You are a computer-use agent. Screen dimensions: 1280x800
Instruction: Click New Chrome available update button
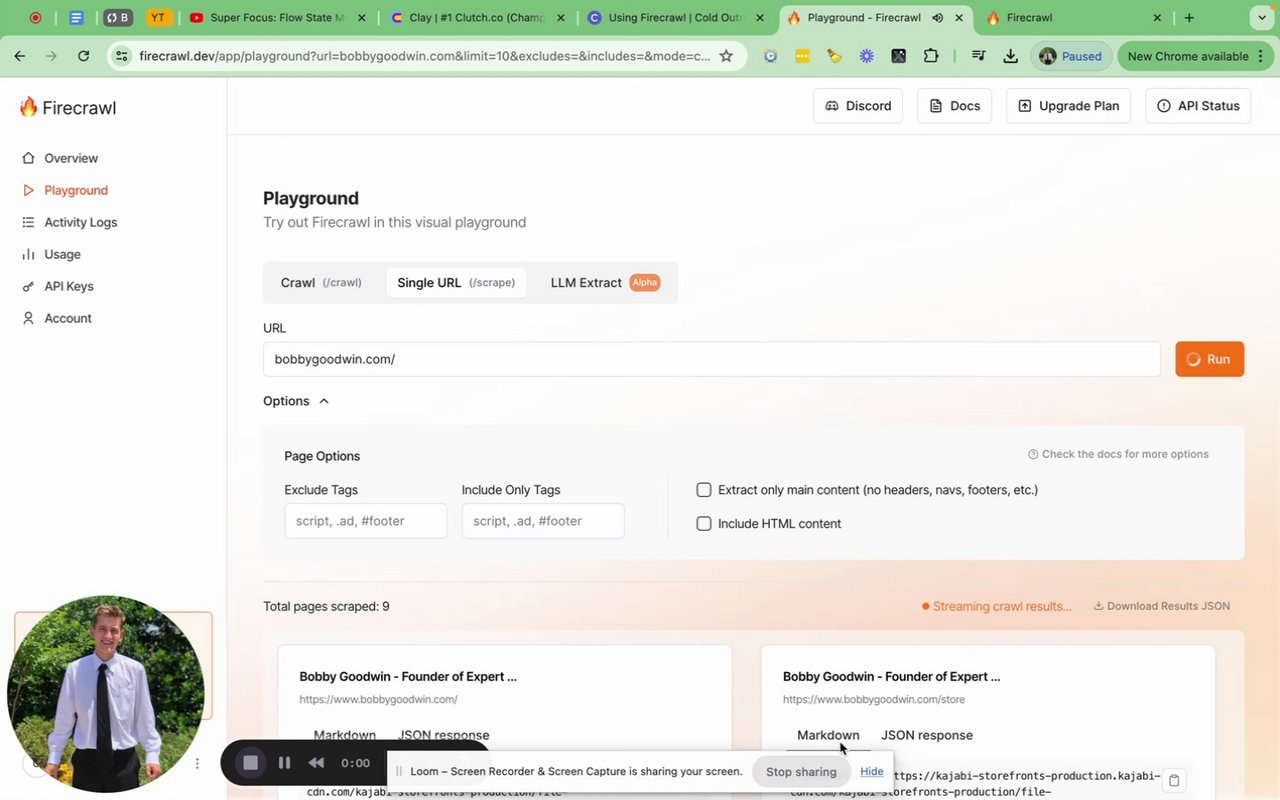click(x=1194, y=56)
